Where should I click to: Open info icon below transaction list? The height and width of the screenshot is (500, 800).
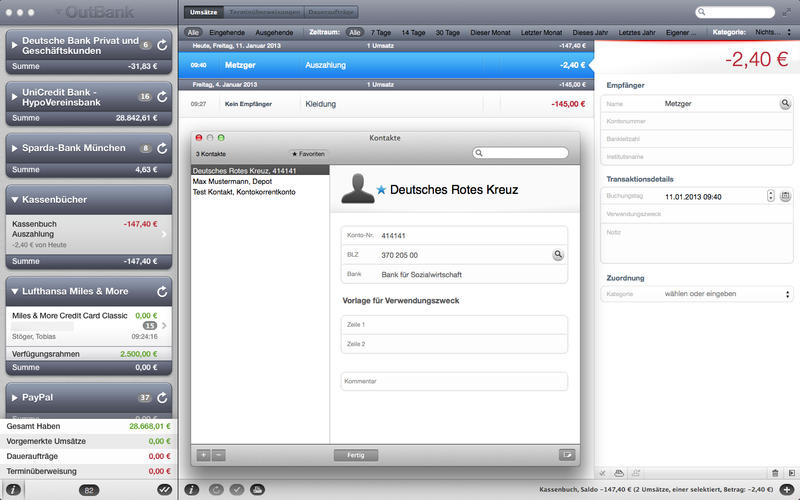191,490
